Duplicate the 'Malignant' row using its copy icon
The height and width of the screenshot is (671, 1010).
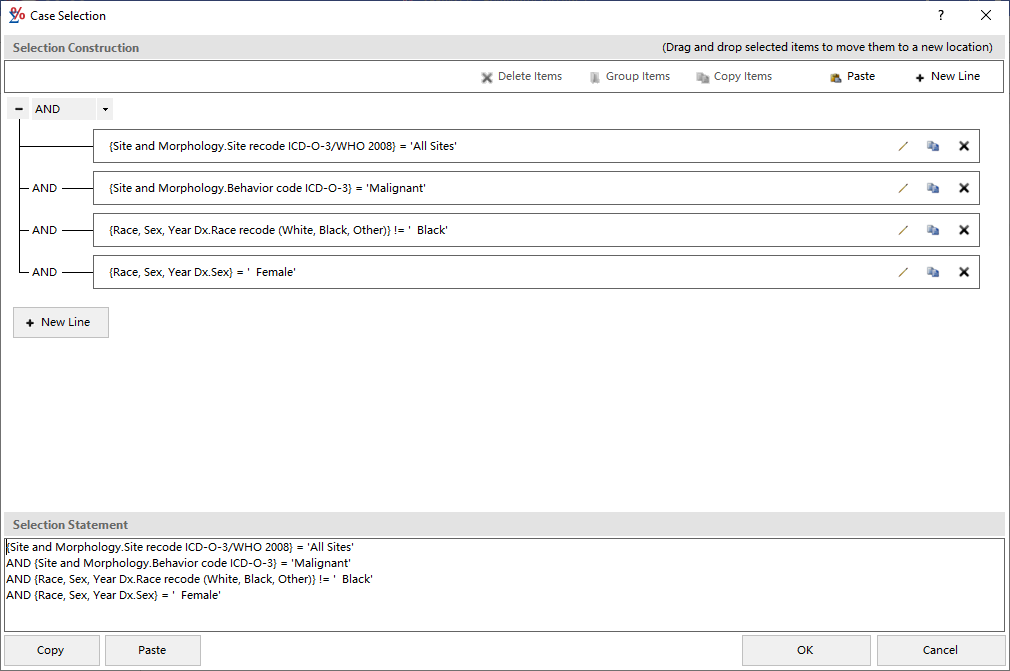[x=933, y=188]
